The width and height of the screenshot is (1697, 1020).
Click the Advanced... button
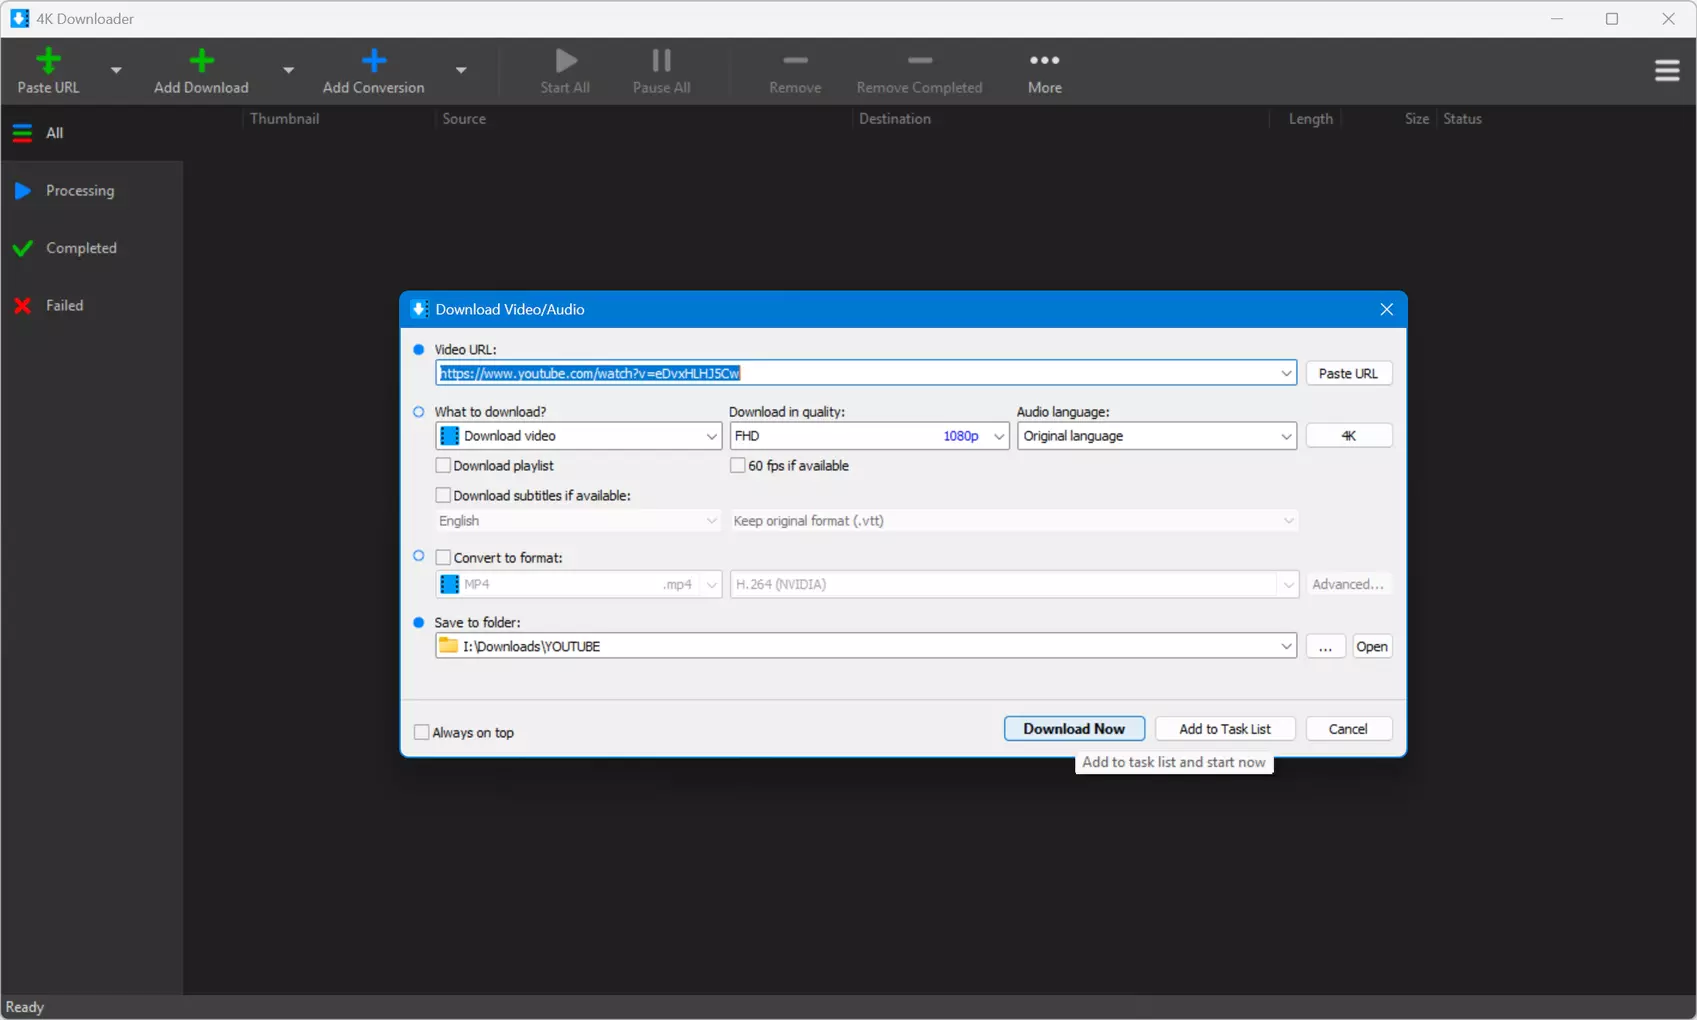pos(1348,584)
